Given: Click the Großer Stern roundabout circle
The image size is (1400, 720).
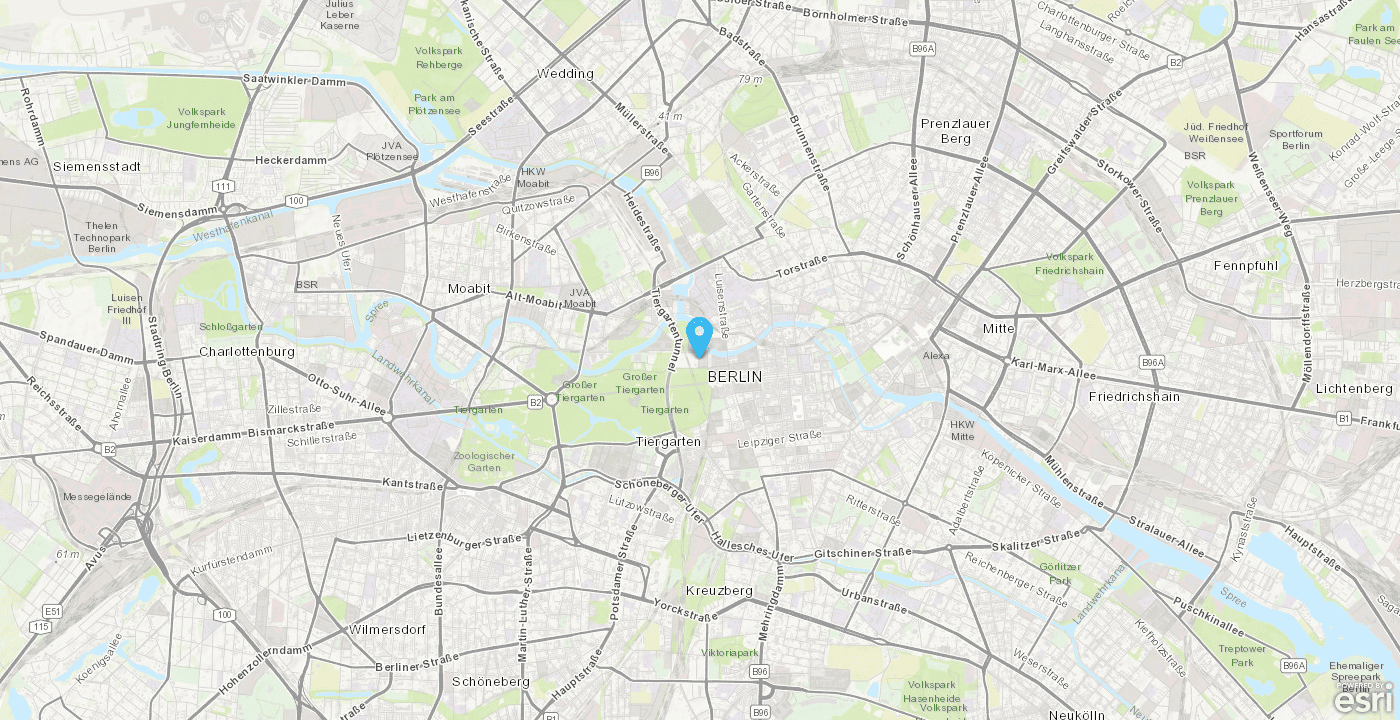Looking at the screenshot, I should [552, 399].
